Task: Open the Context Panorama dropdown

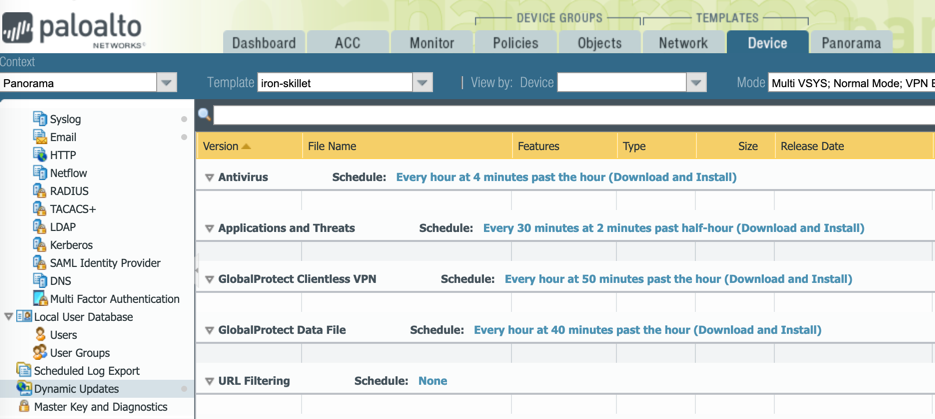Action: point(167,83)
